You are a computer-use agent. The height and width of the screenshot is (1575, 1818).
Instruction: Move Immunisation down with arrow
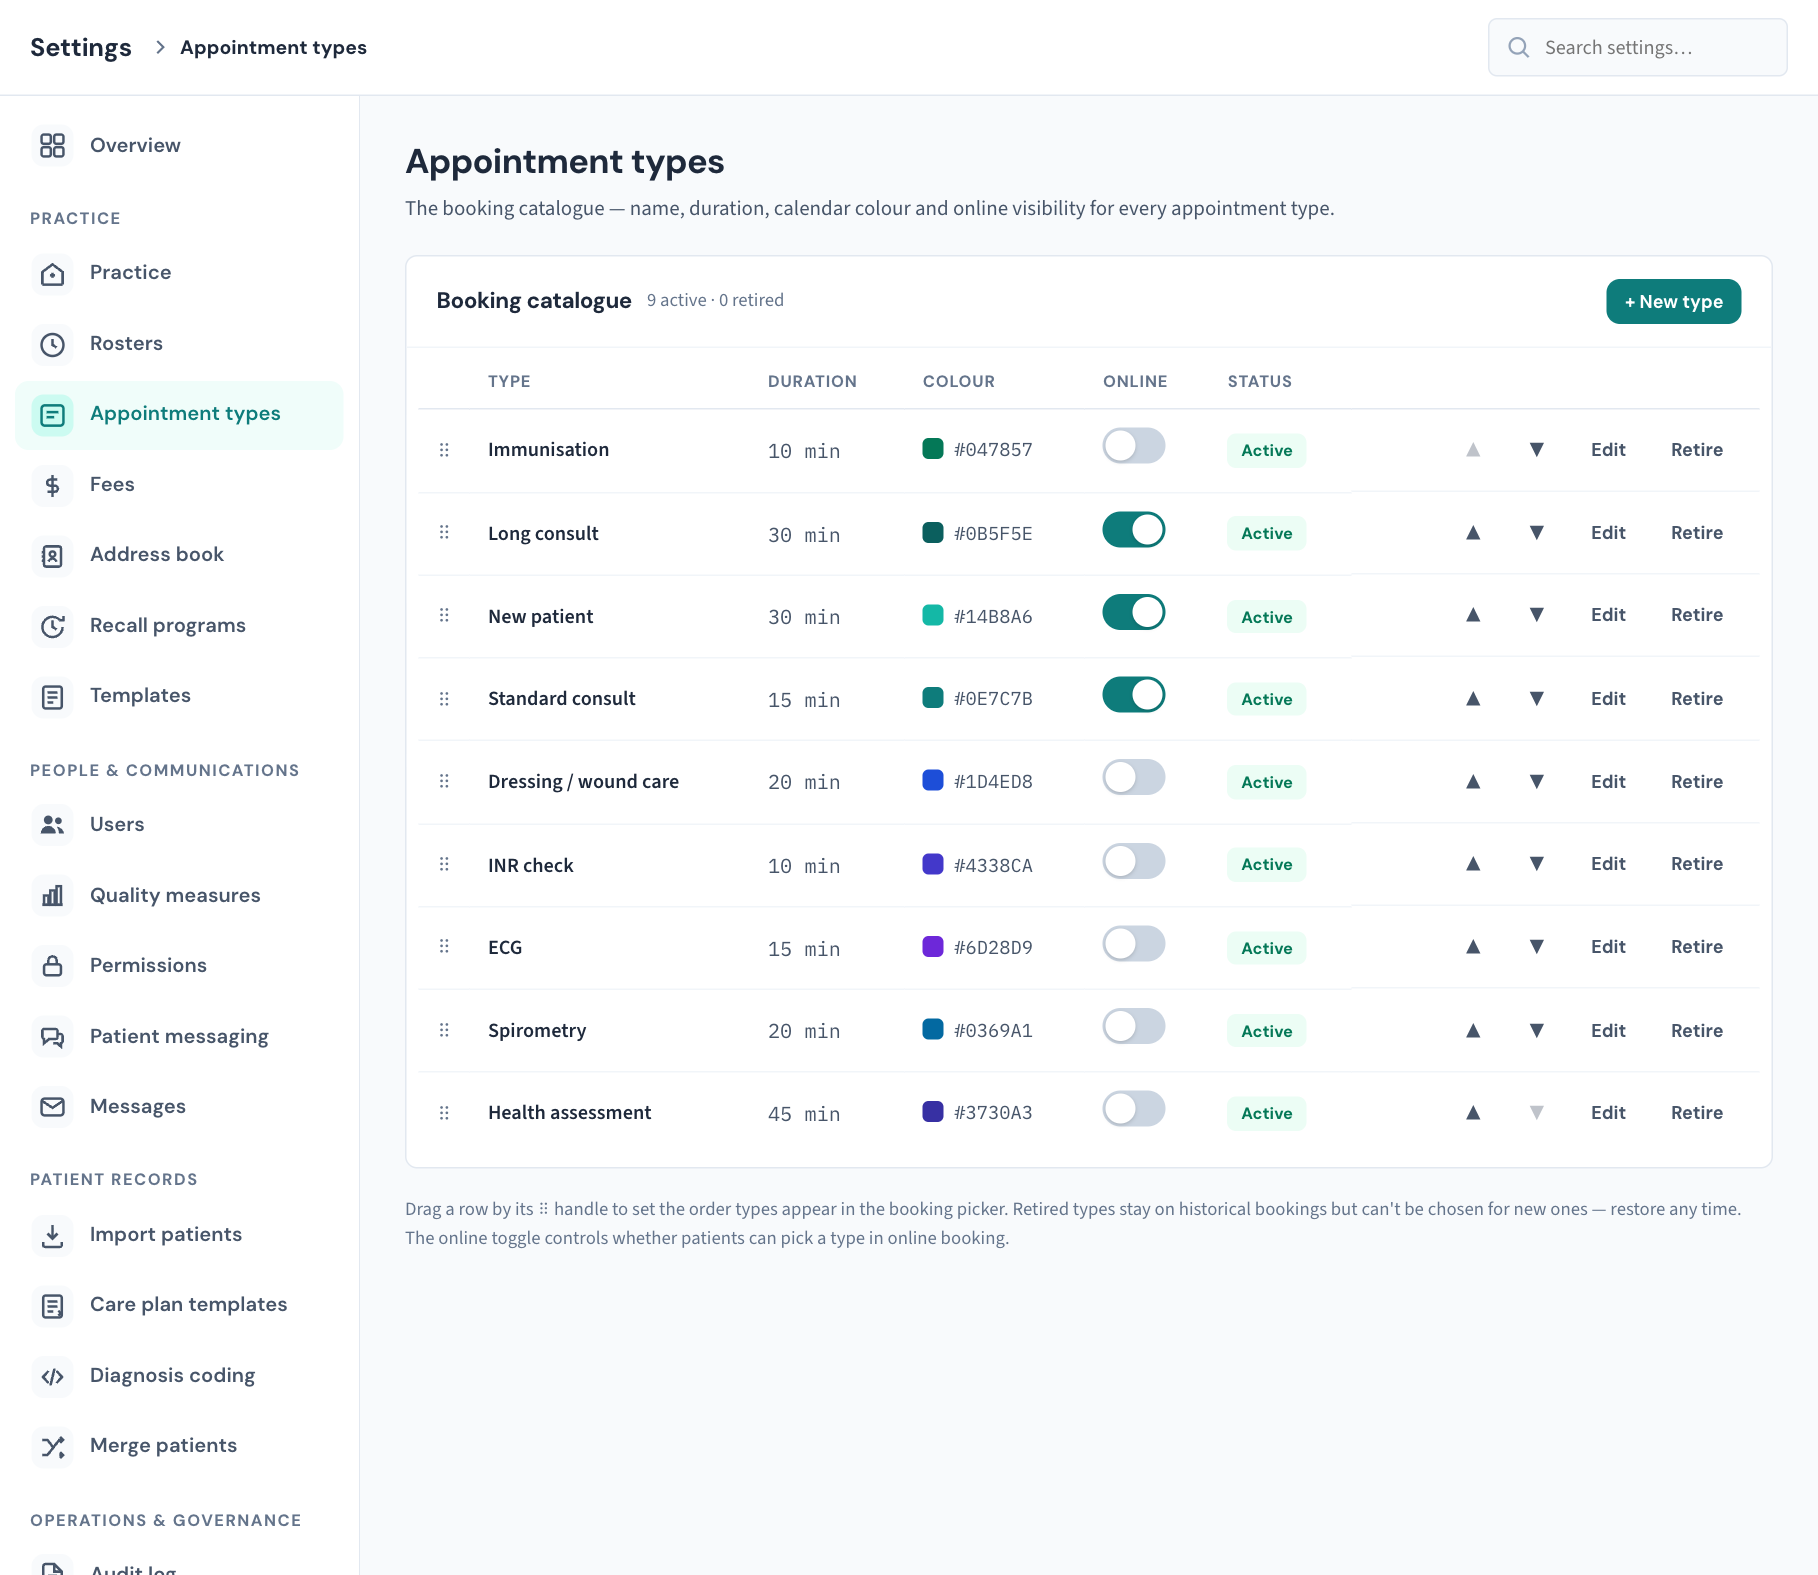point(1537,450)
